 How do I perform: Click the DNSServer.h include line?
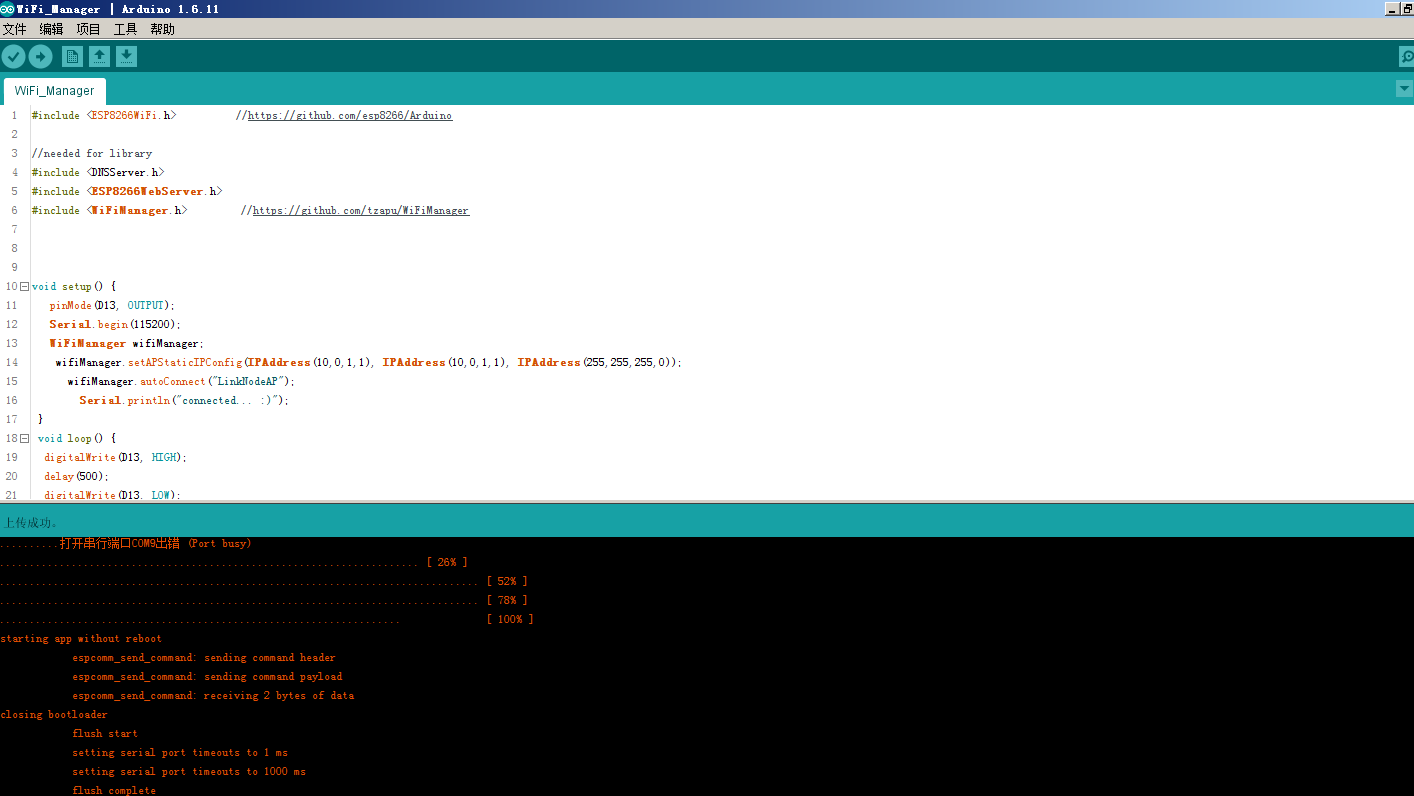[x=98, y=173]
